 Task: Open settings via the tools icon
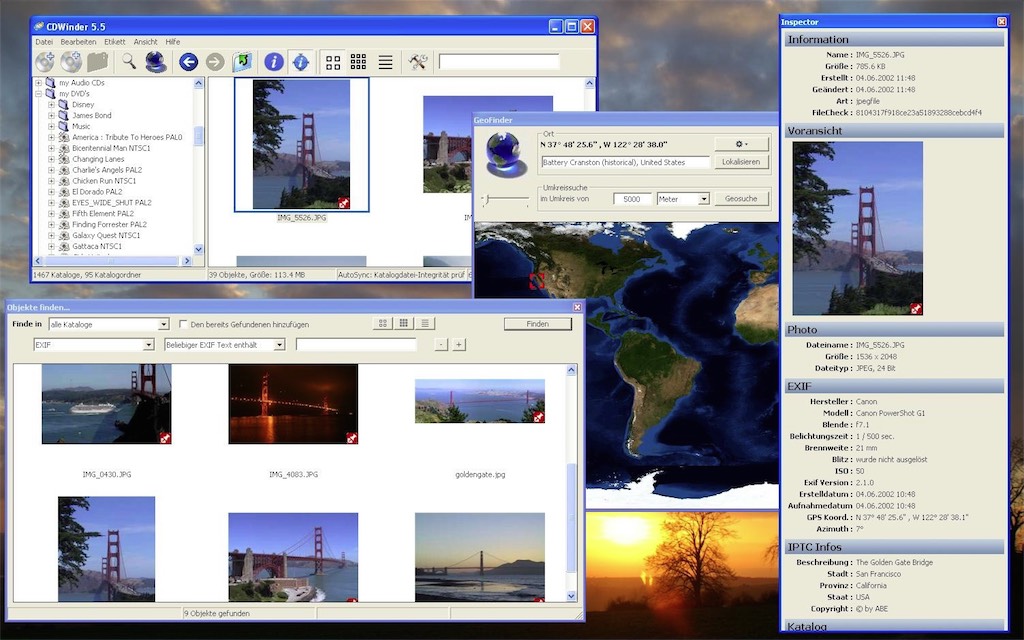pos(418,62)
